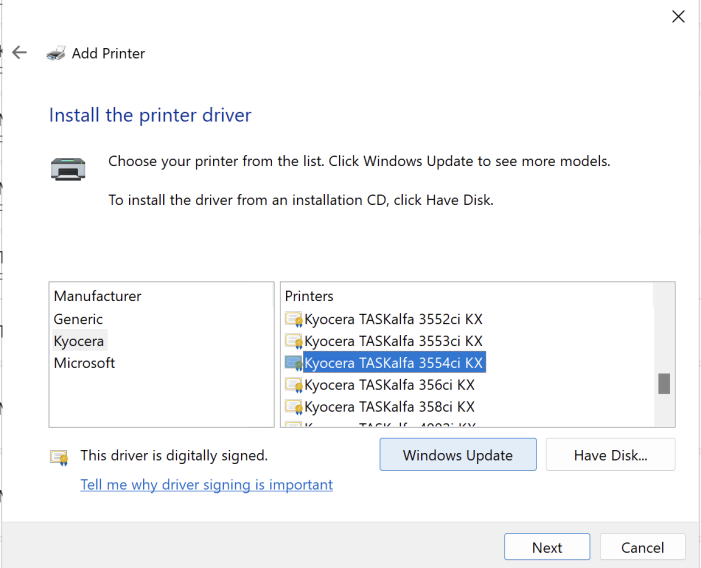Screen dimensions: 701x568
Task: Click the Add Printer title printer icon
Action: [56, 53]
